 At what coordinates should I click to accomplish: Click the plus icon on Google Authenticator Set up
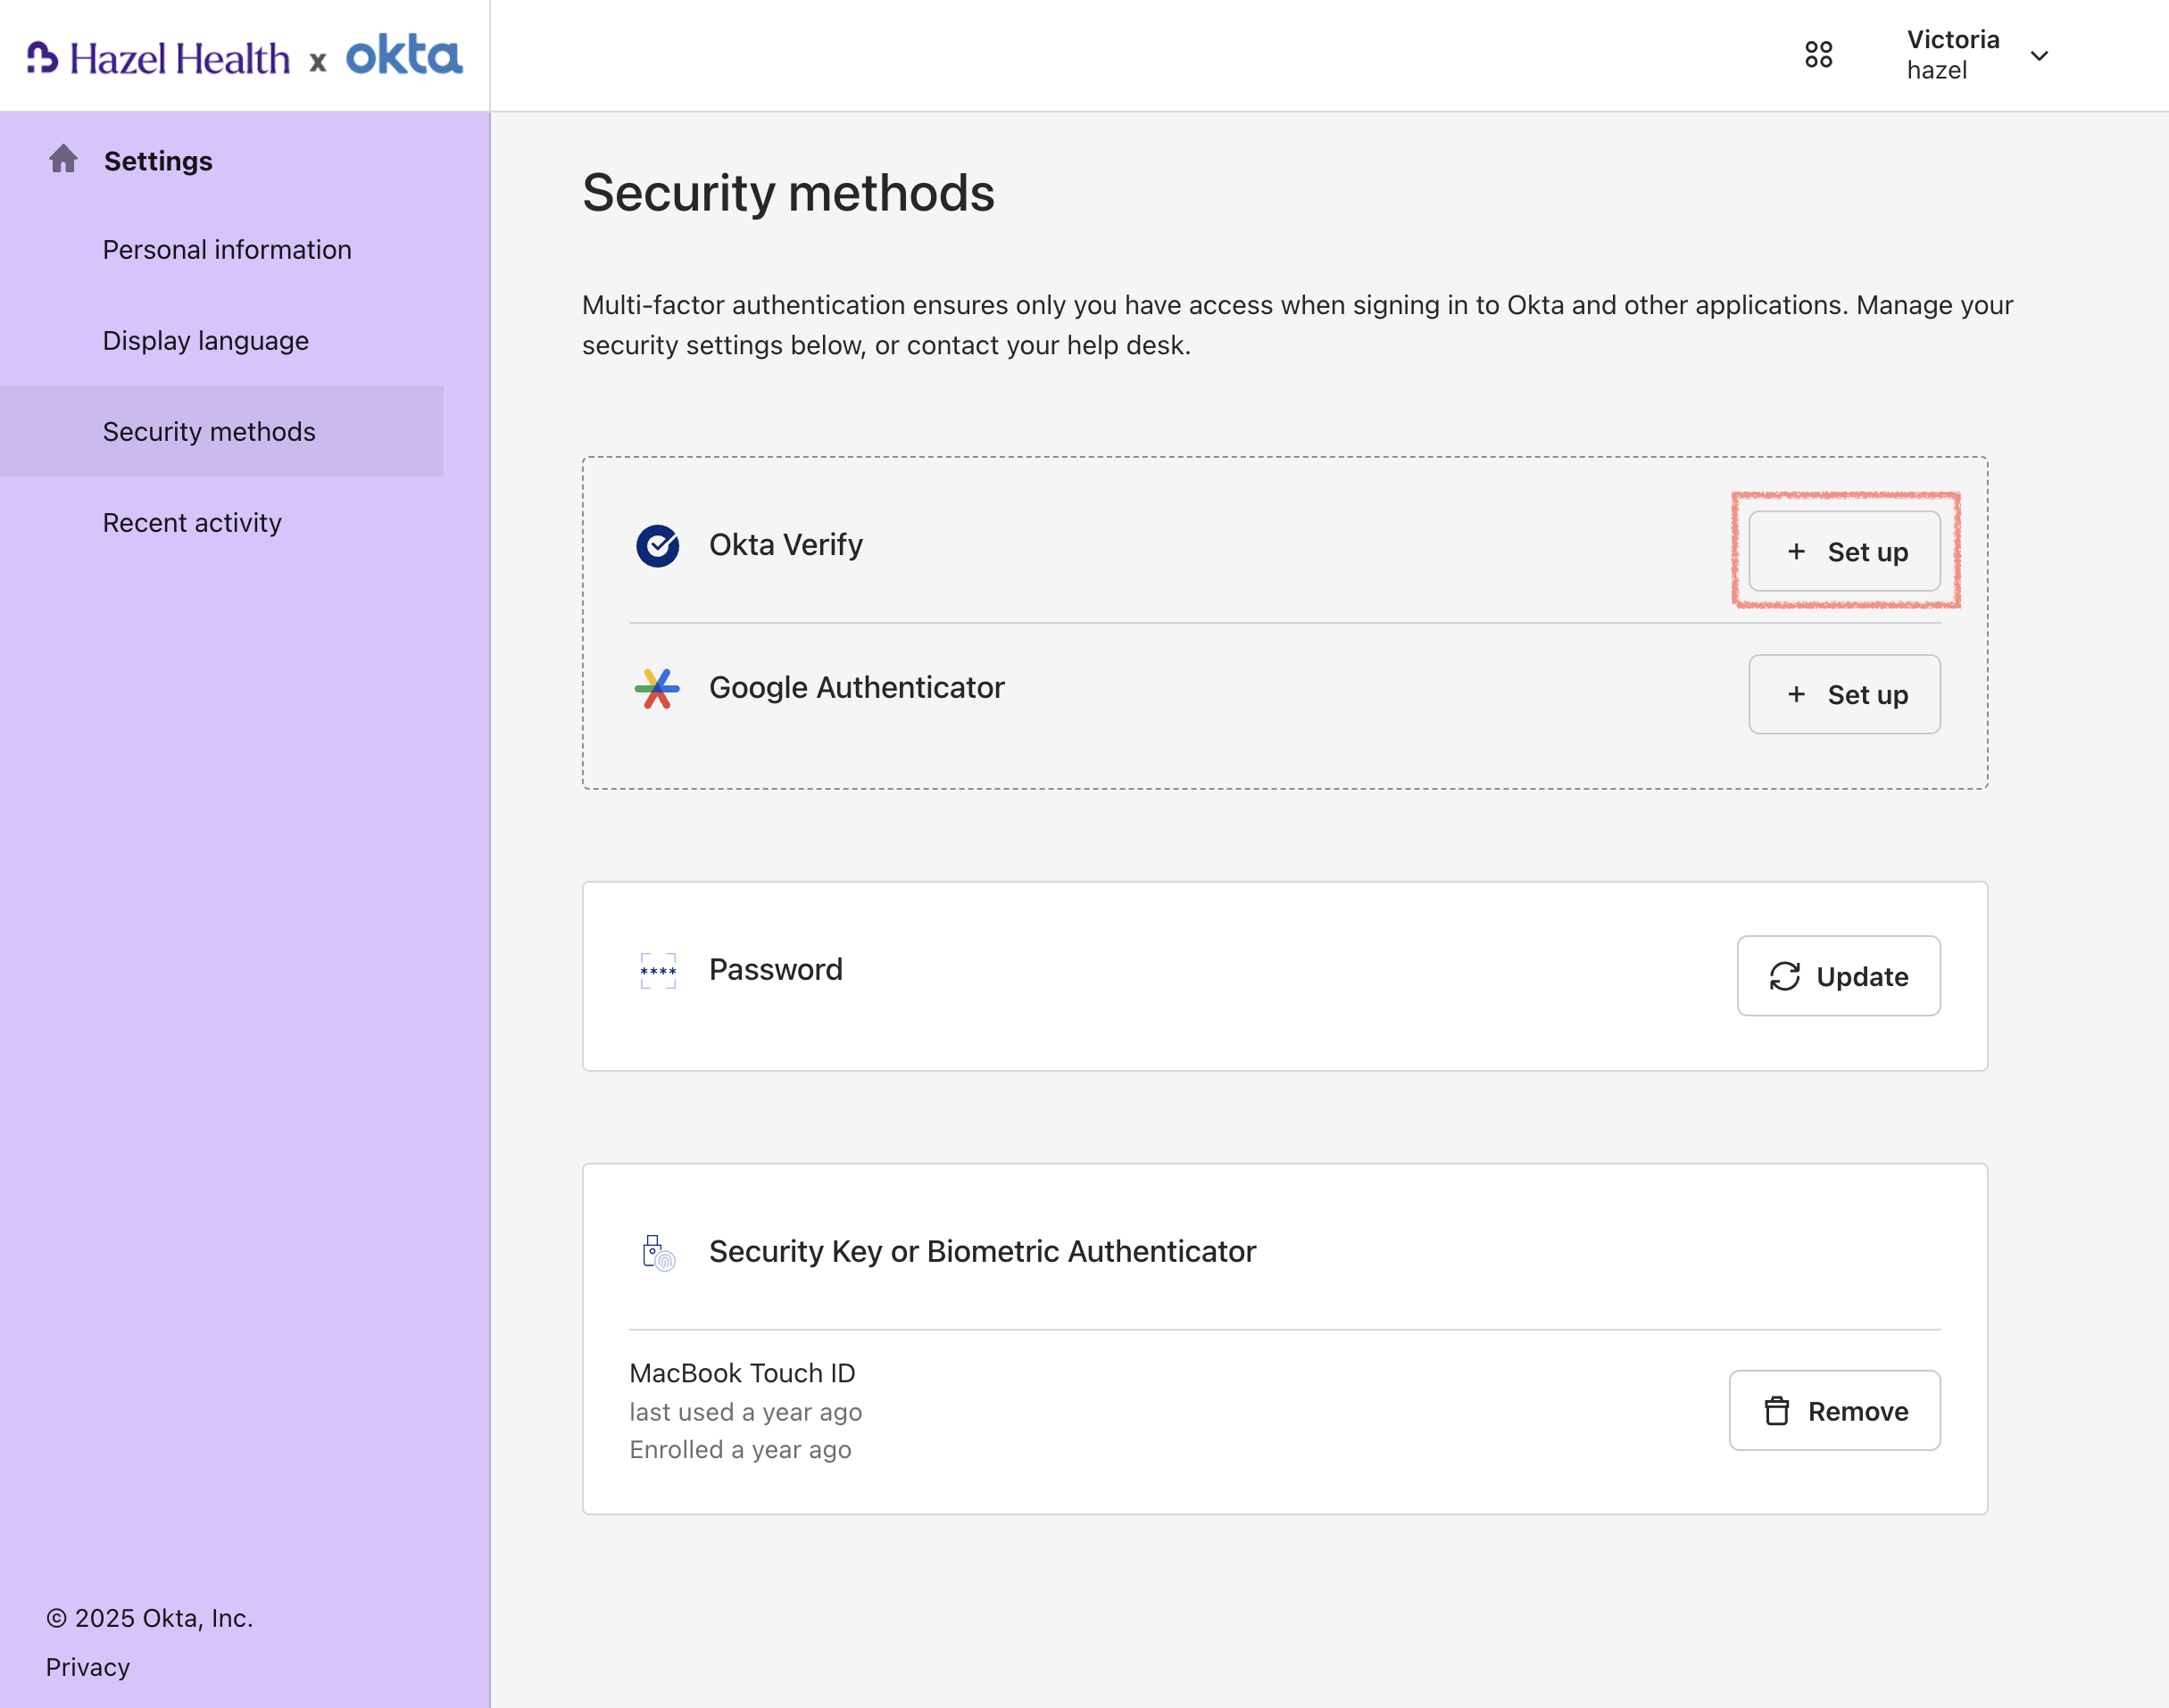[1796, 694]
